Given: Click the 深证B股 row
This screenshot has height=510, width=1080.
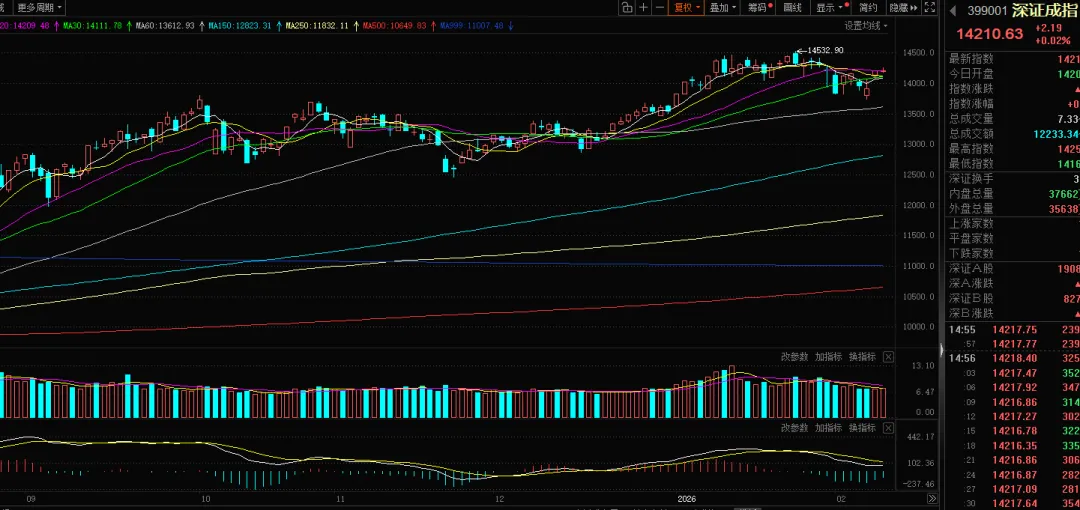Looking at the screenshot, I should click(1012, 298).
